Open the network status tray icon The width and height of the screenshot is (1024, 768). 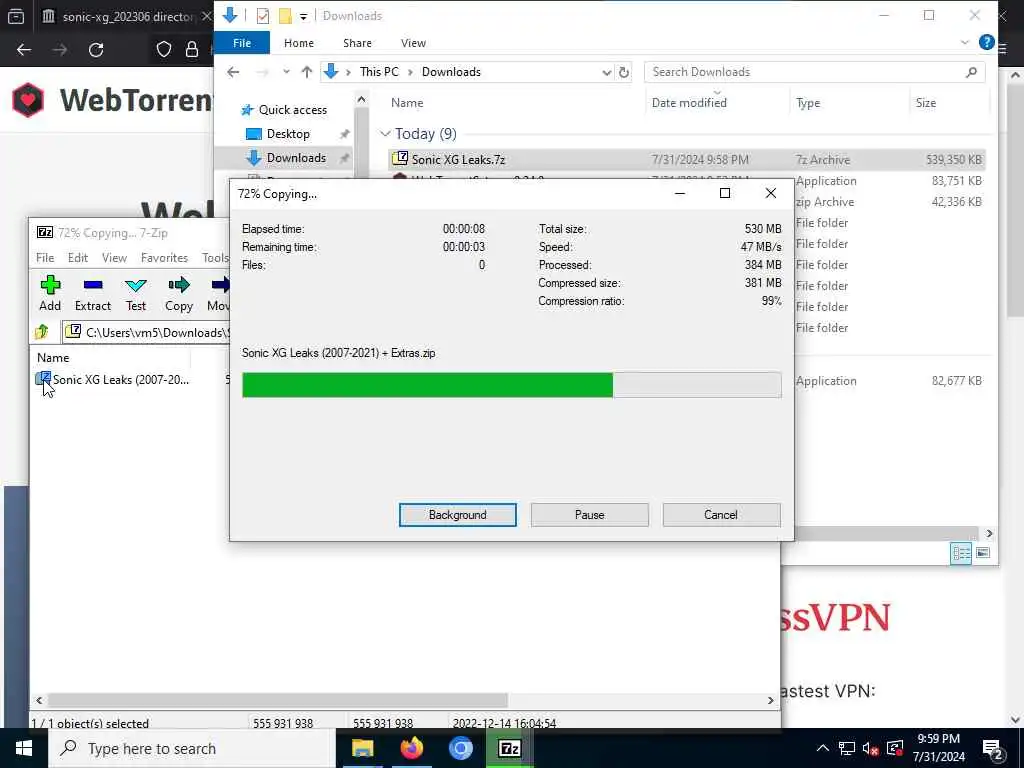(847, 748)
